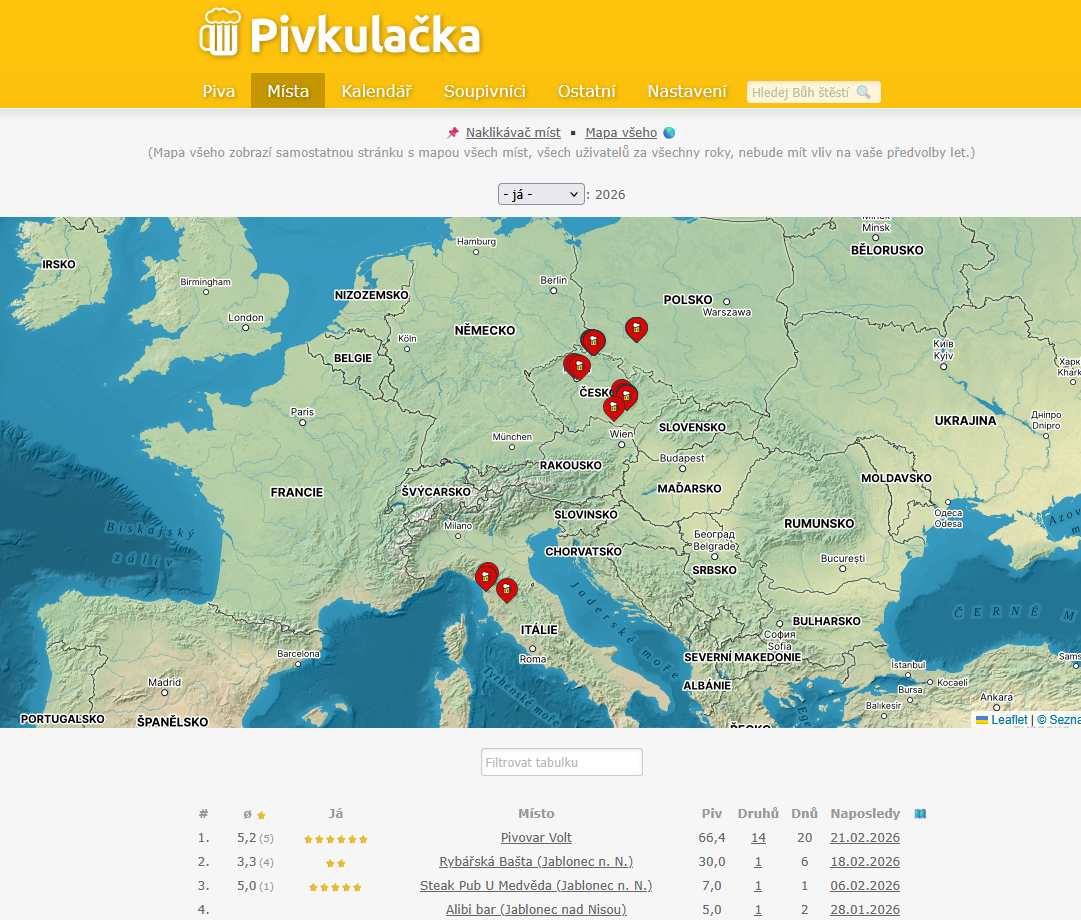Open the '- já -' user dropdown
This screenshot has height=920, width=1081.
pos(541,193)
